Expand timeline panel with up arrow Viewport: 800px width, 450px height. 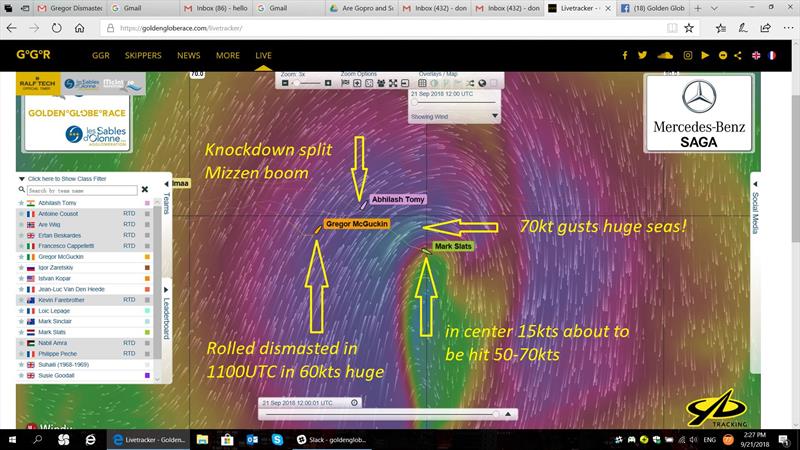coord(508,414)
